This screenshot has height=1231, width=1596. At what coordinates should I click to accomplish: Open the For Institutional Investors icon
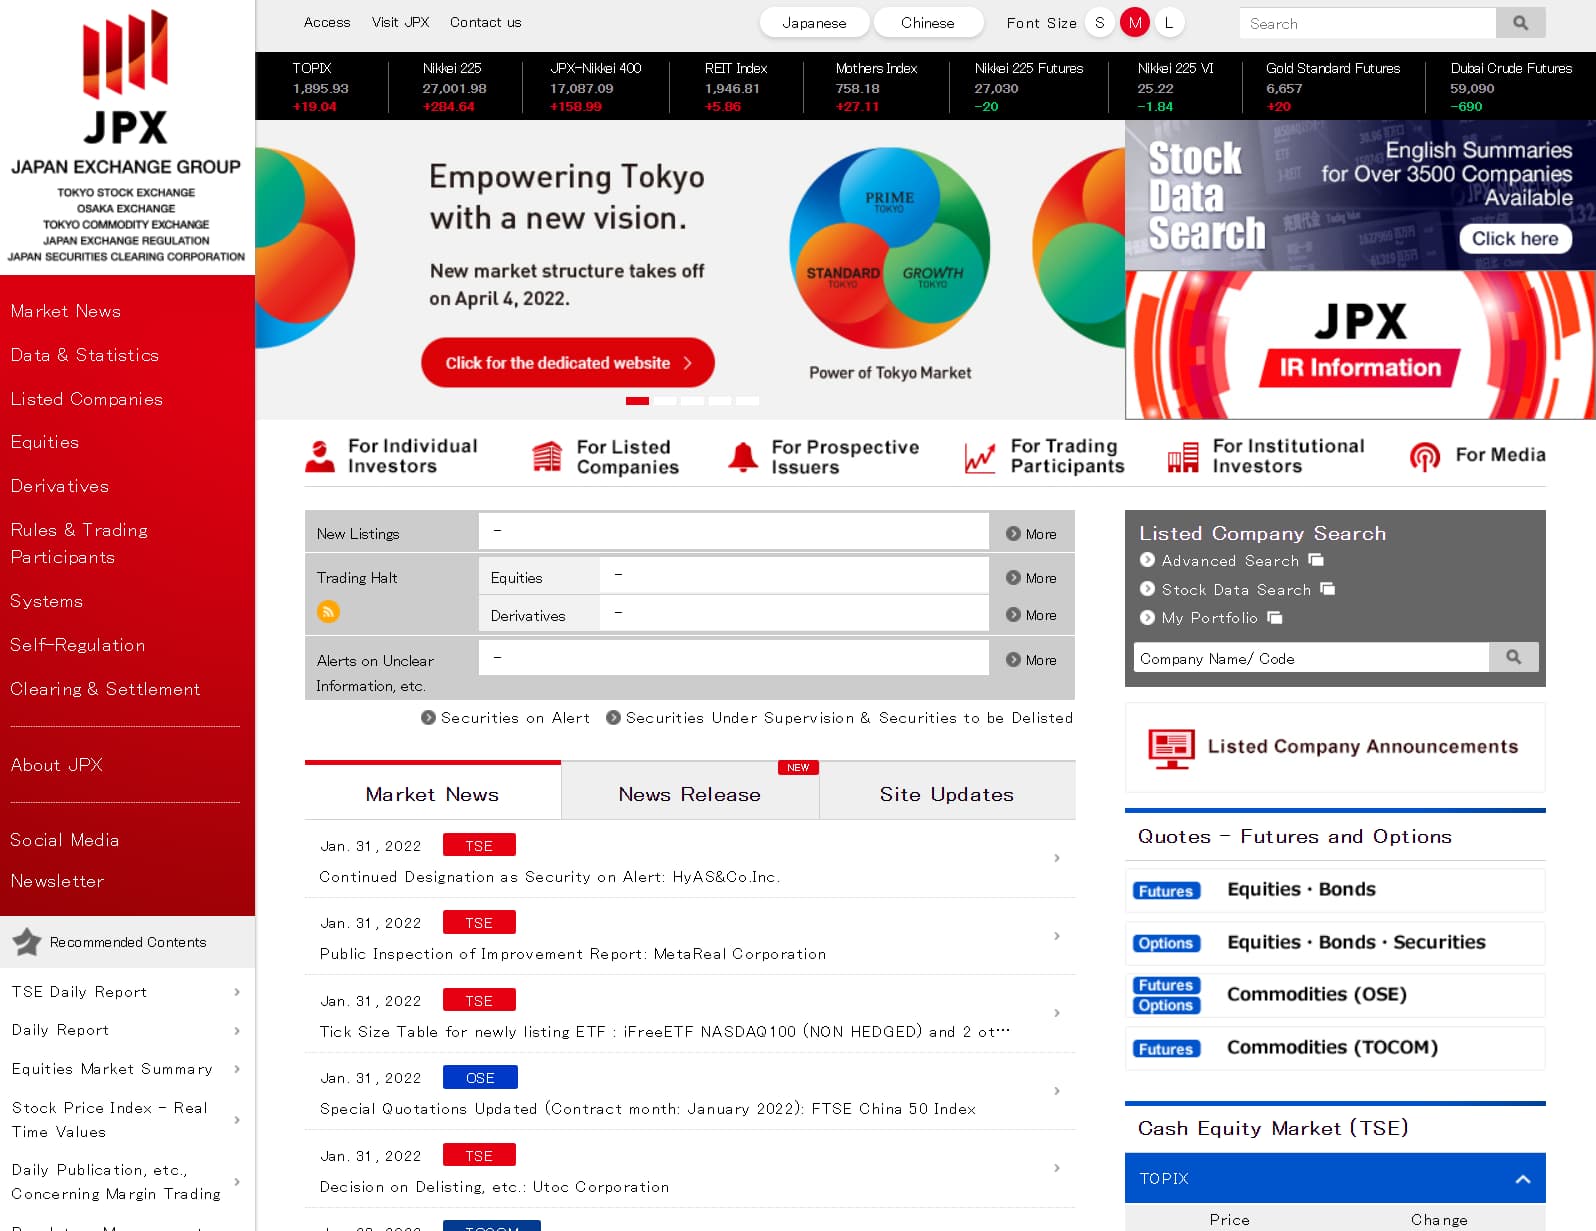[1183, 457]
